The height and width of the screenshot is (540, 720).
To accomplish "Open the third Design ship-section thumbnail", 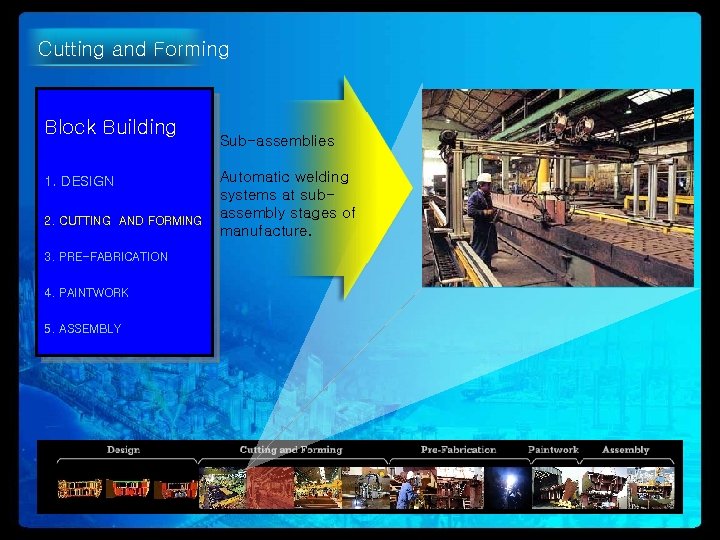I will [176, 489].
